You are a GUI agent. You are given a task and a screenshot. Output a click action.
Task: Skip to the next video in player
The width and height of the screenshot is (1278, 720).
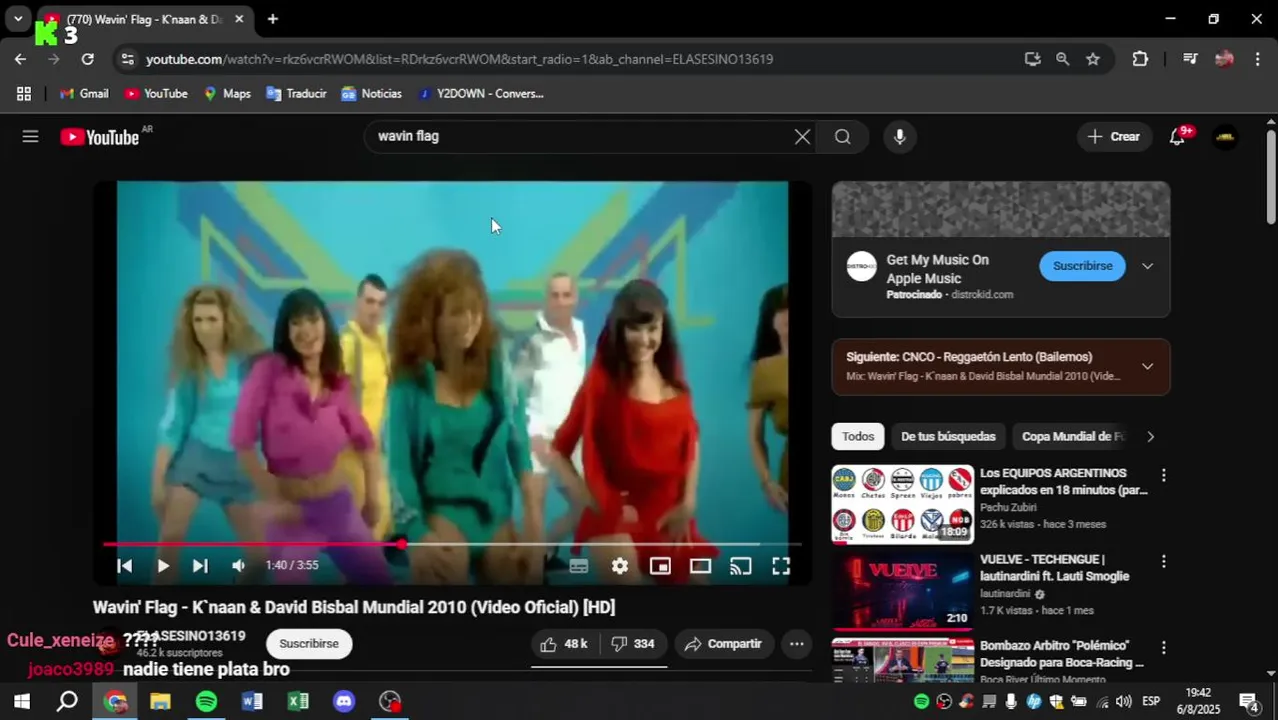click(x=200, y=566)
